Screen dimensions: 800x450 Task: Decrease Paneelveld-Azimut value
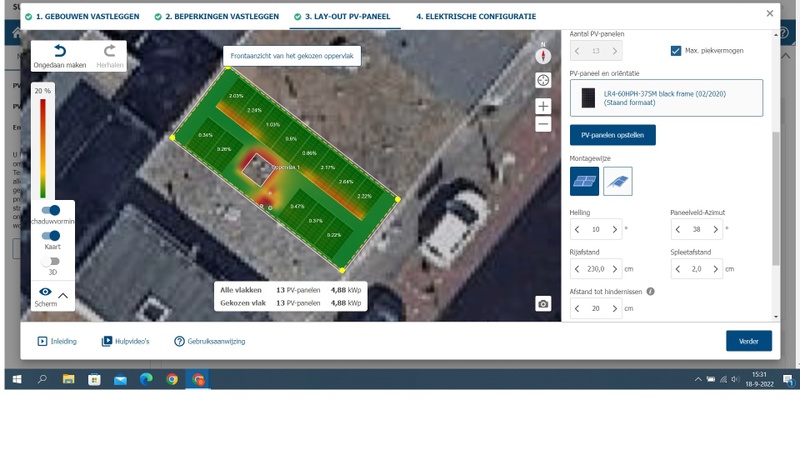point(678,230)
